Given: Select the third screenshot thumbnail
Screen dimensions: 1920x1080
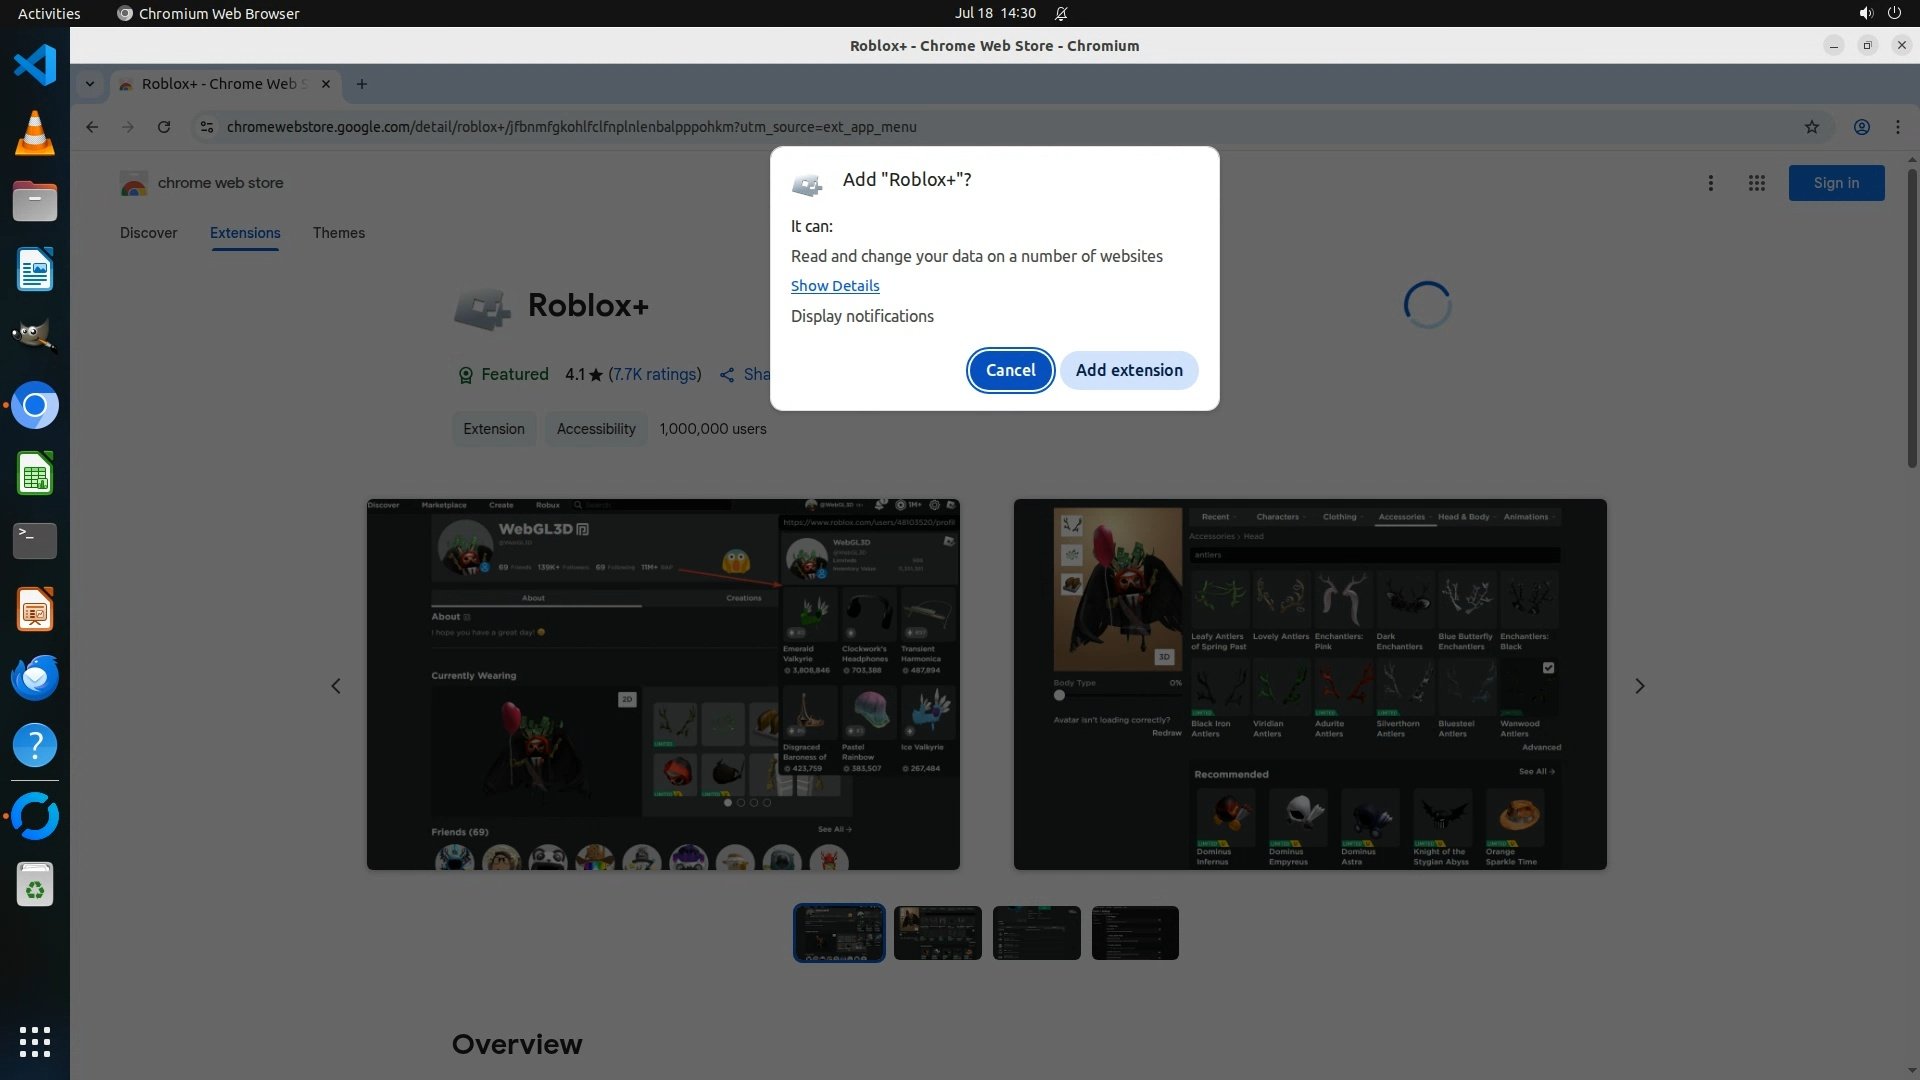Looking at the screenshot, I should coord(1036,933).
